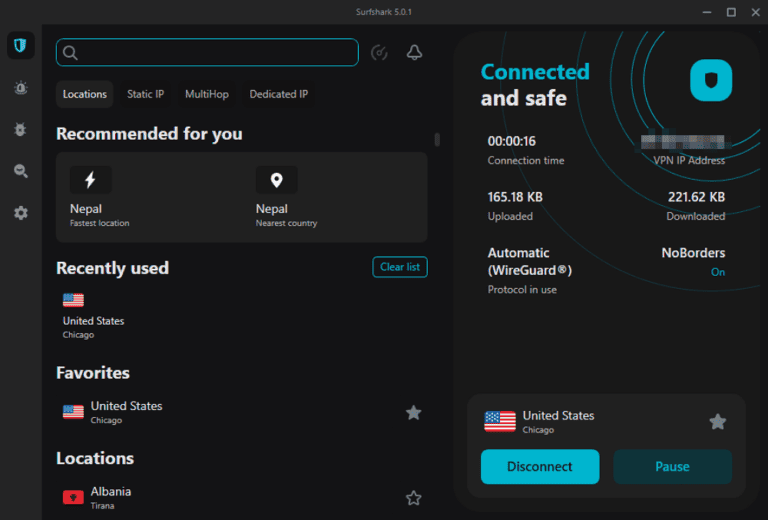Screen dimensions: 768x520
Task: Open the Alert section in sidebar
Action: coord(20,88)
